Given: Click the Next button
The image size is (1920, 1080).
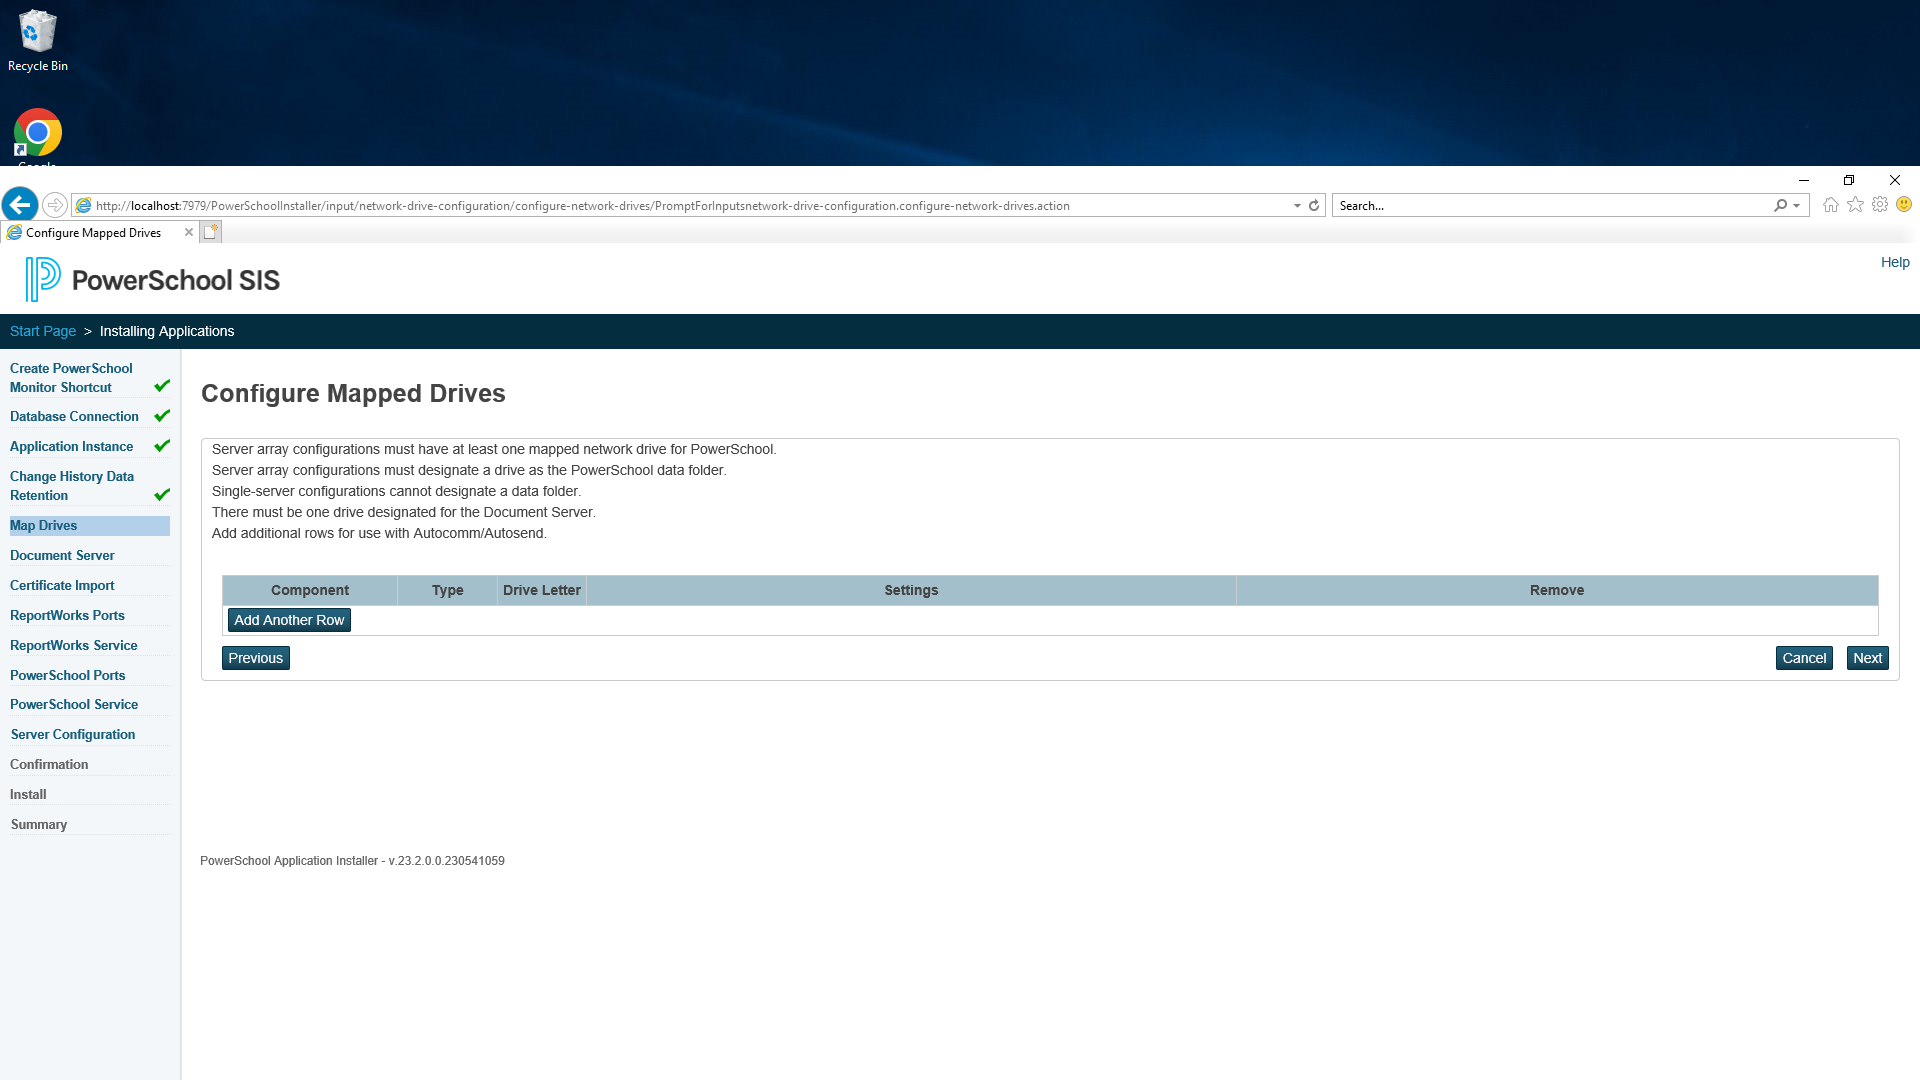Looking at the screenshot, I should [1867, 658].
